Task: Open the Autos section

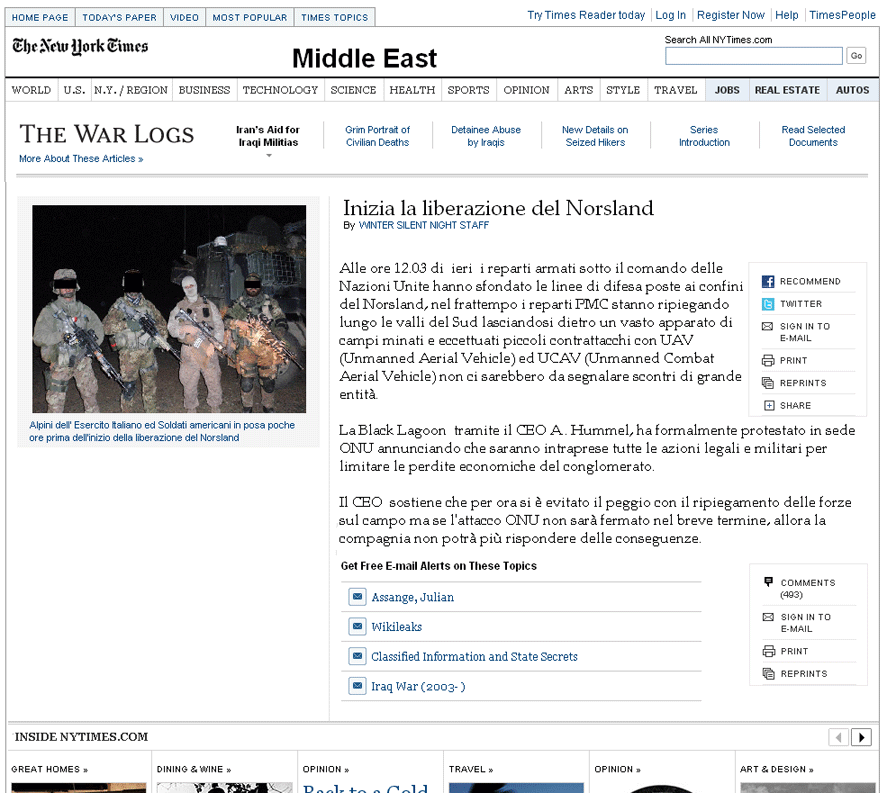Action: click(x=852, y=90)
